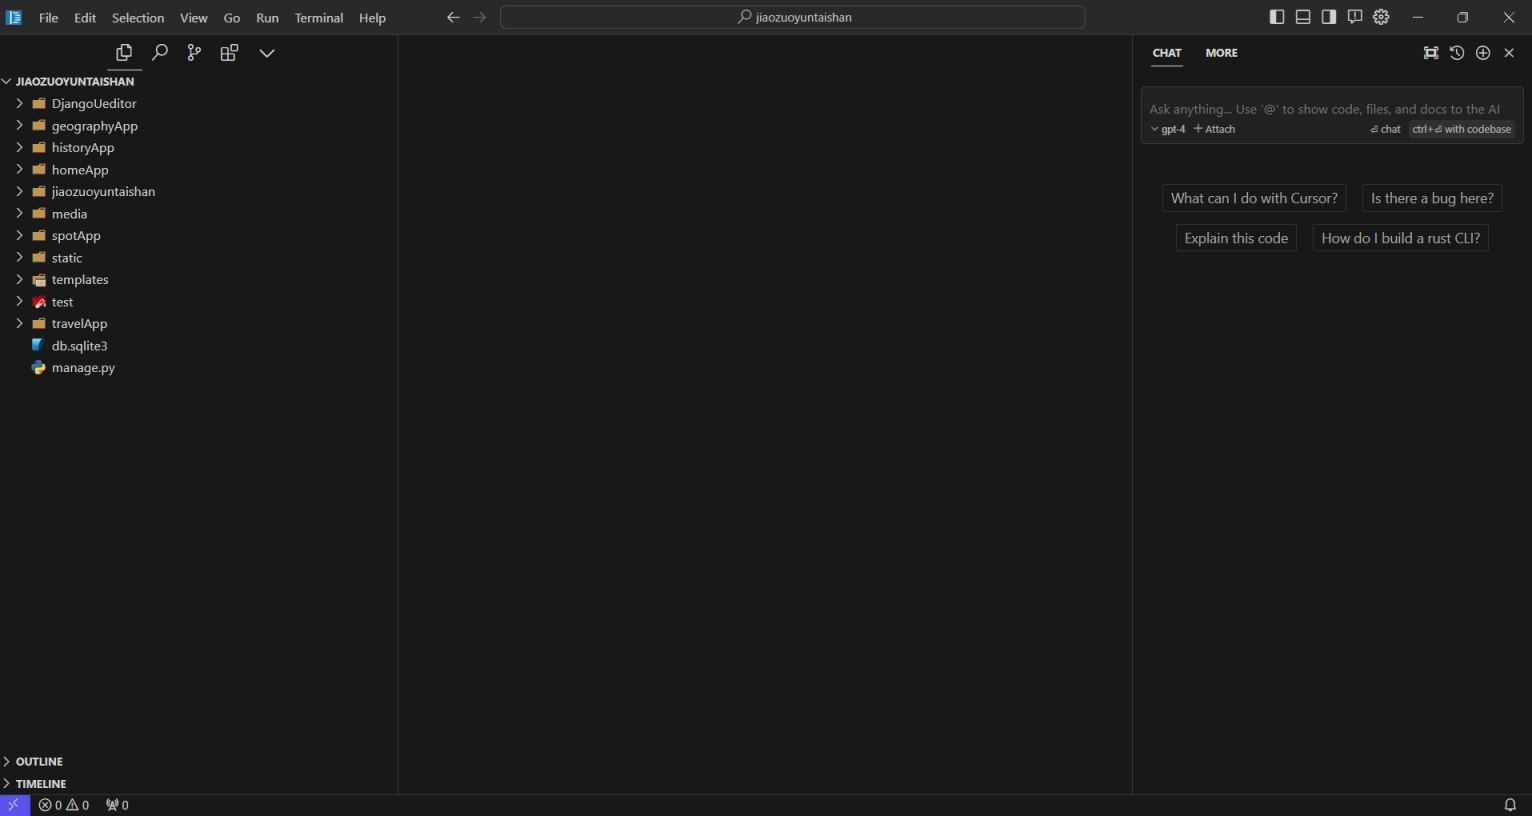Click the 'Explain this code' suggestion
The image size is (1532, 816).
click(x=1236, y=238)
